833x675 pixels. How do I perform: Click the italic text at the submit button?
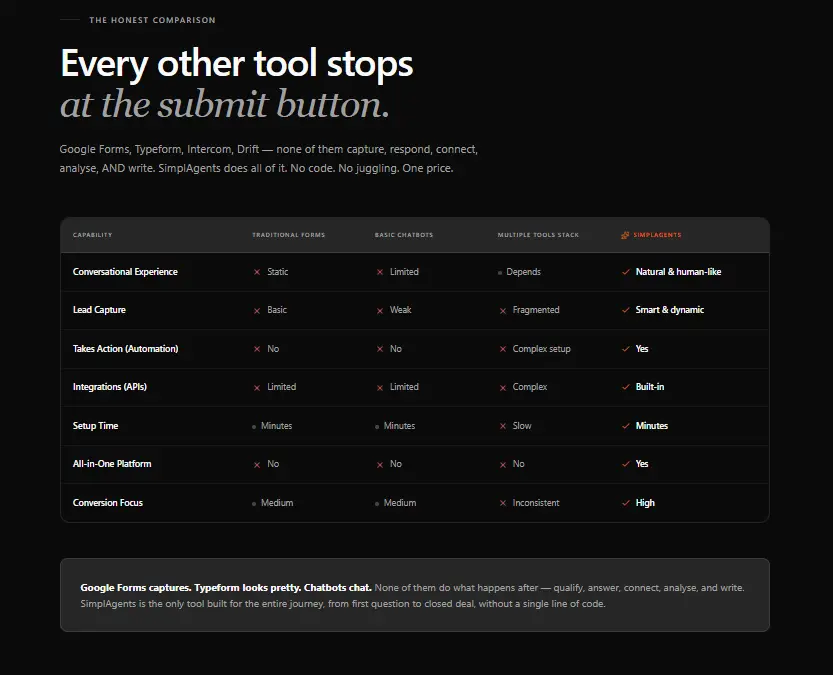tap(225, 104)
